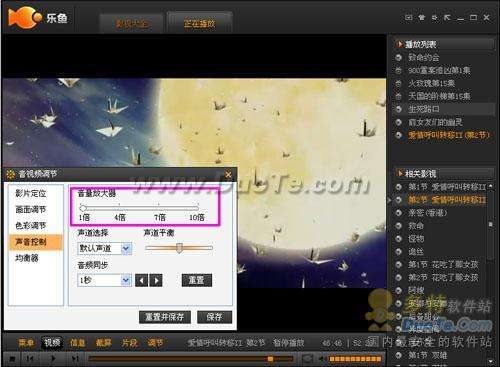The image size is (500, 367).
Task: Click the audio sync forward arrow button
Action: (x=156, y=280)
